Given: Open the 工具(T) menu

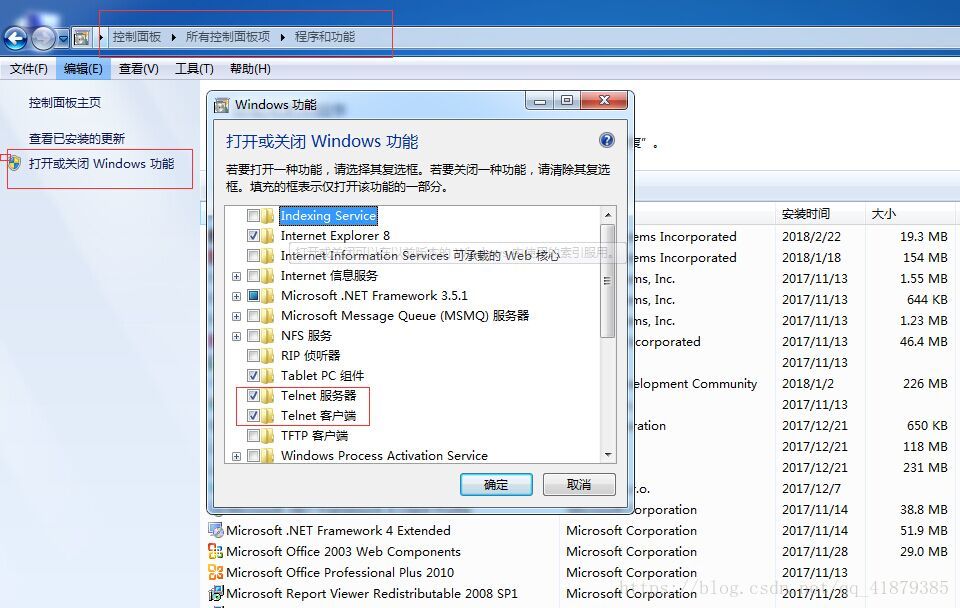Looking at the screenshot, I should [194, 69].
